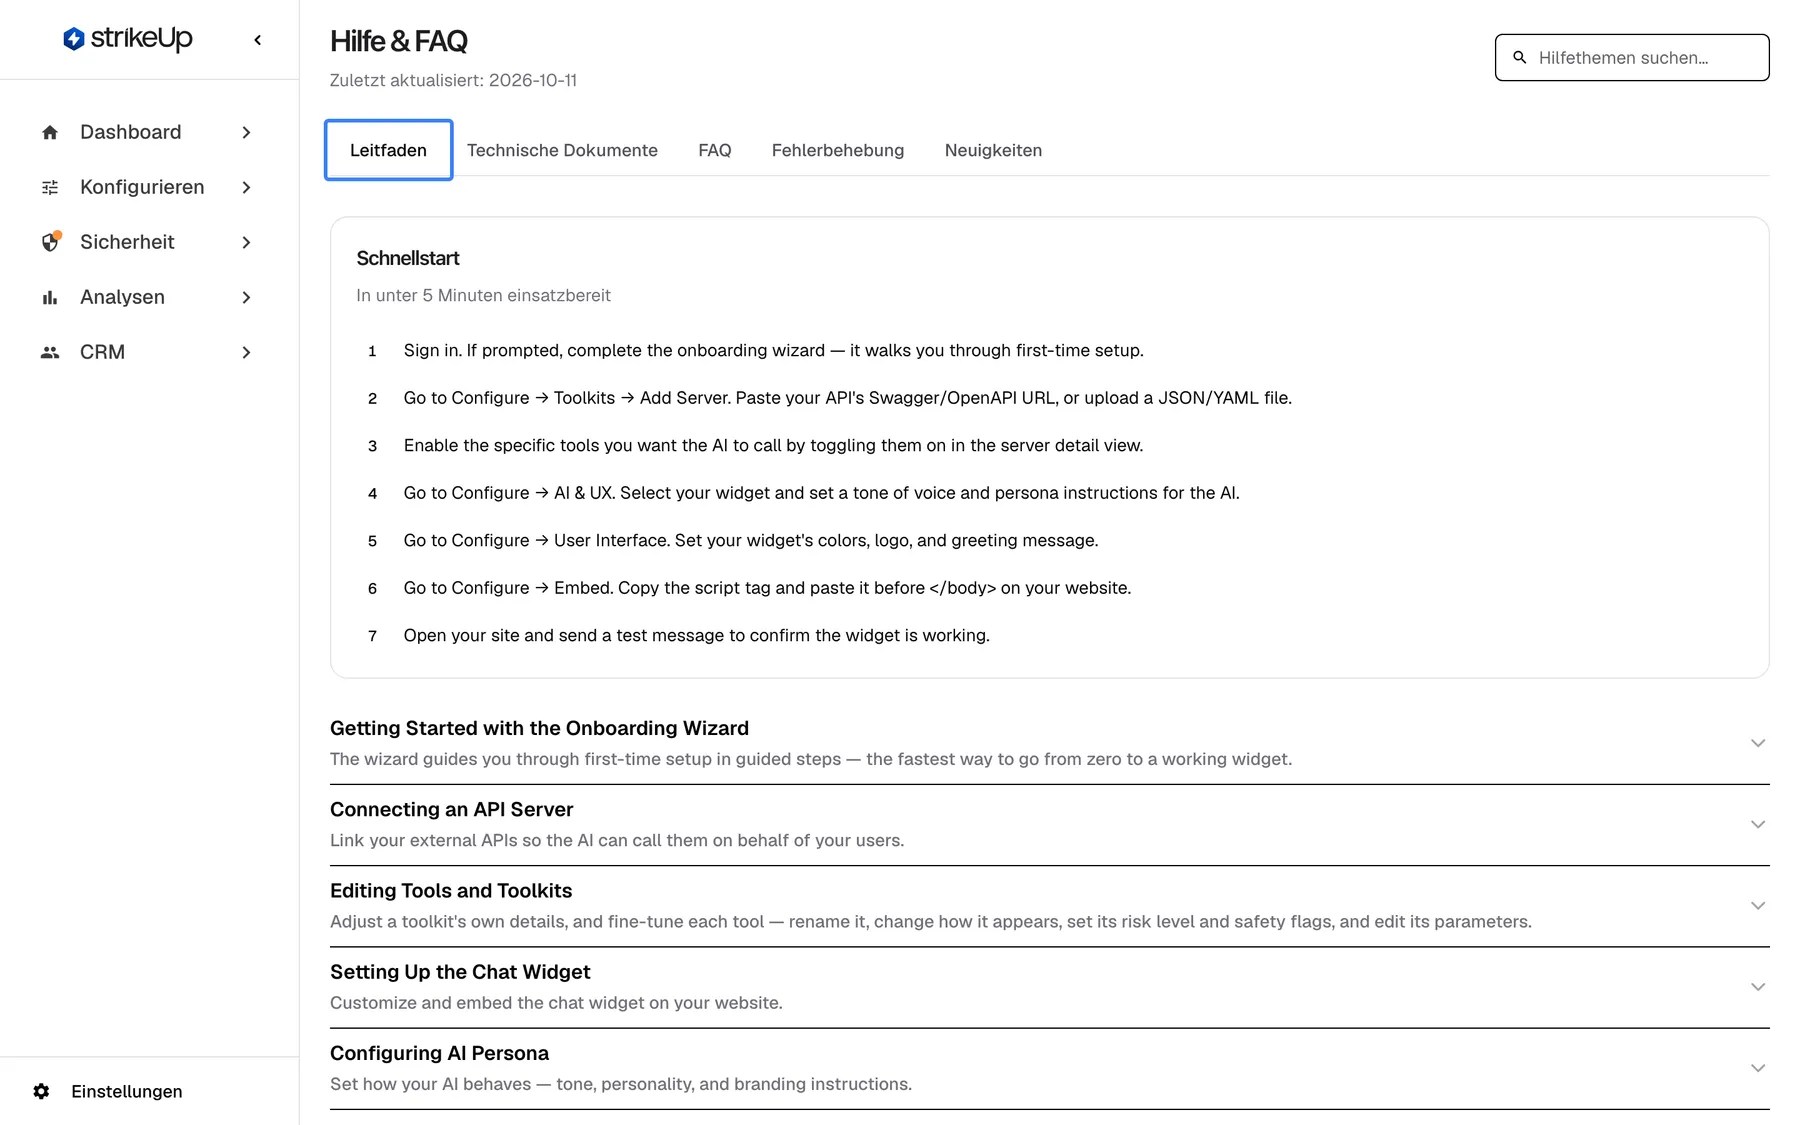This screenshot has width=1800, height=1125.
Task: Click the Setting Up the Chat Widget heading
Action: click(x=460, y=972)
